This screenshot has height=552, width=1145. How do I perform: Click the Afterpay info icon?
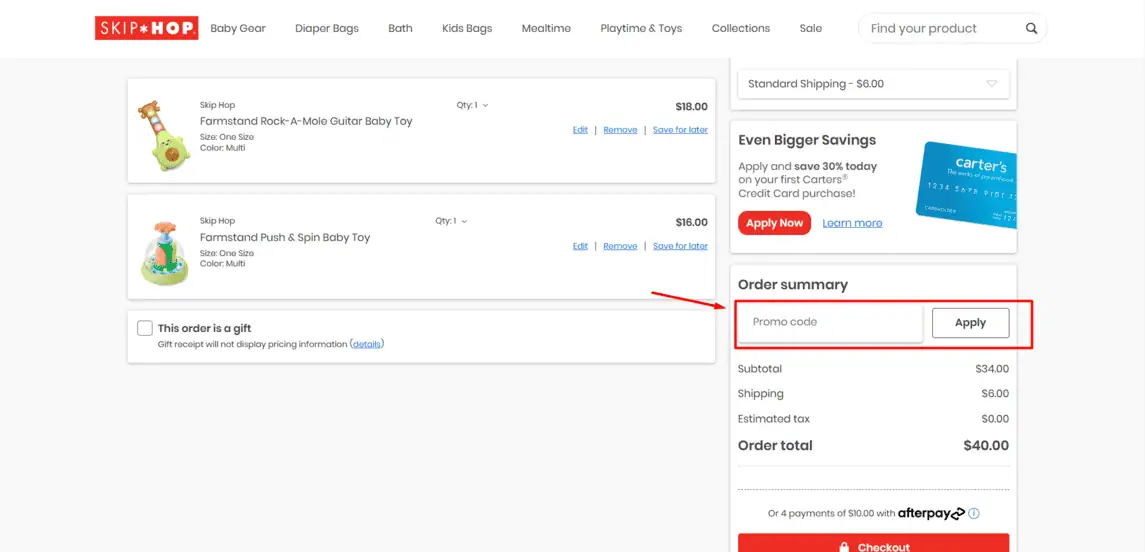[973, 513]
